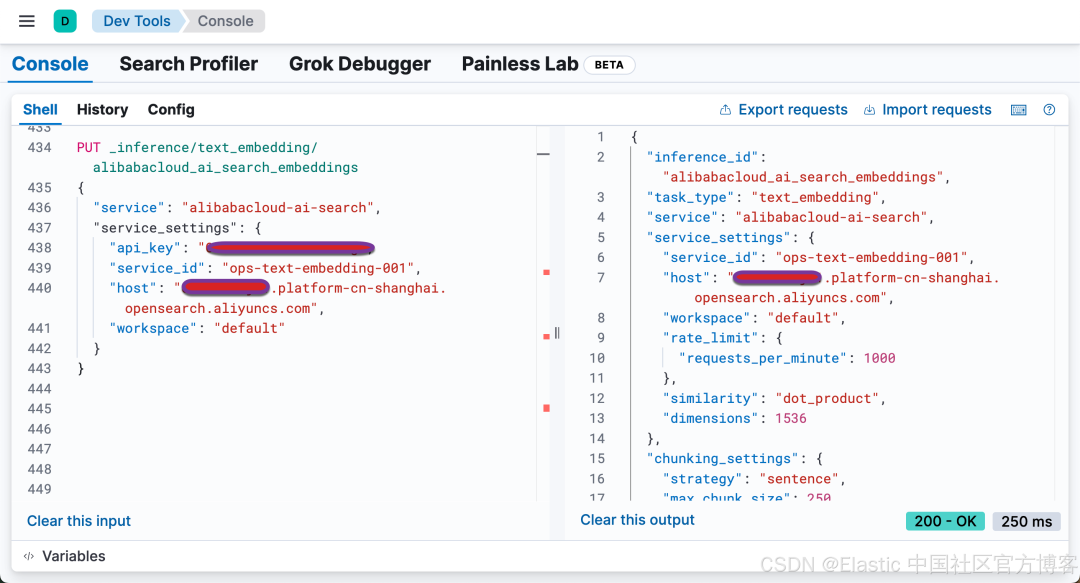Click the panel resize handle icon
This screenshot has height=583, width=1080.
tap(557, 333)
